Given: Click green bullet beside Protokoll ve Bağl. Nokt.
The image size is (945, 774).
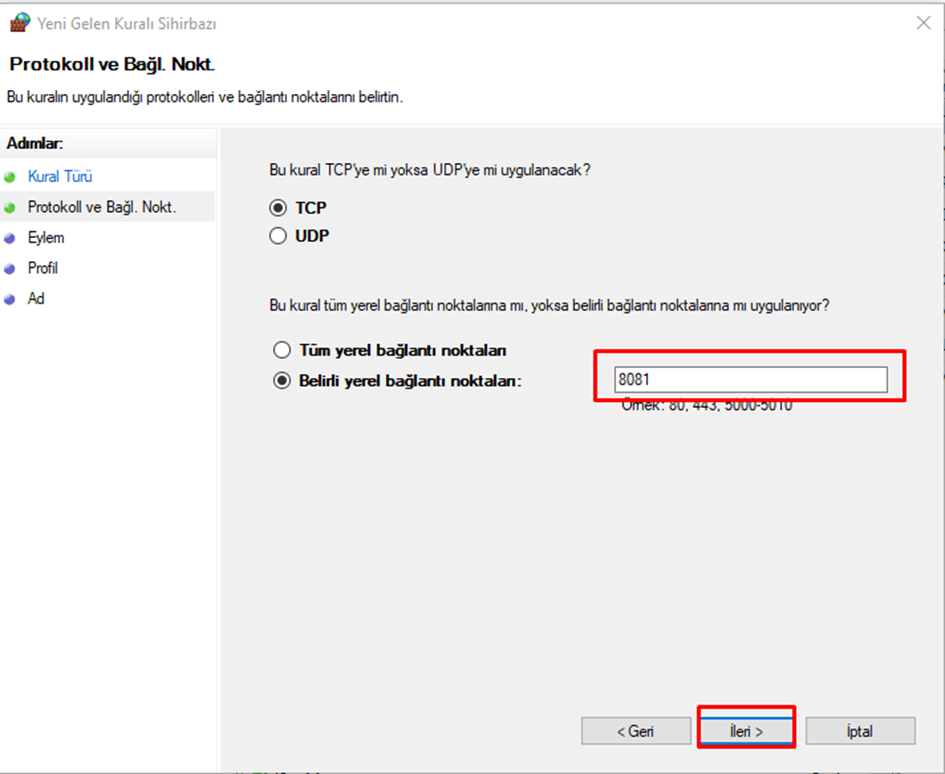Looking at the screenshot, I should click(10, 208).
